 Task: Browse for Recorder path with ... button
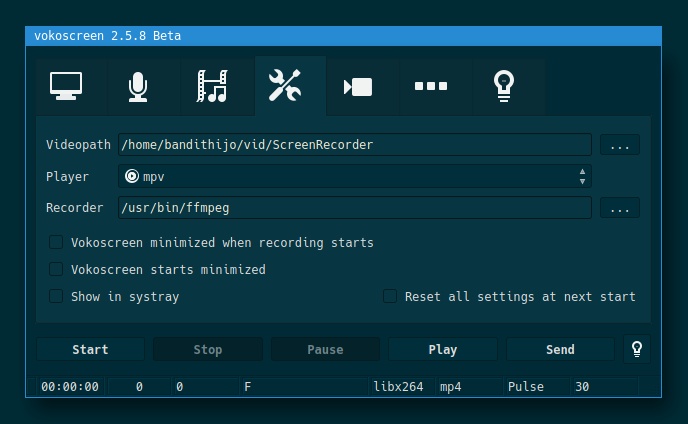click(620, 209)
